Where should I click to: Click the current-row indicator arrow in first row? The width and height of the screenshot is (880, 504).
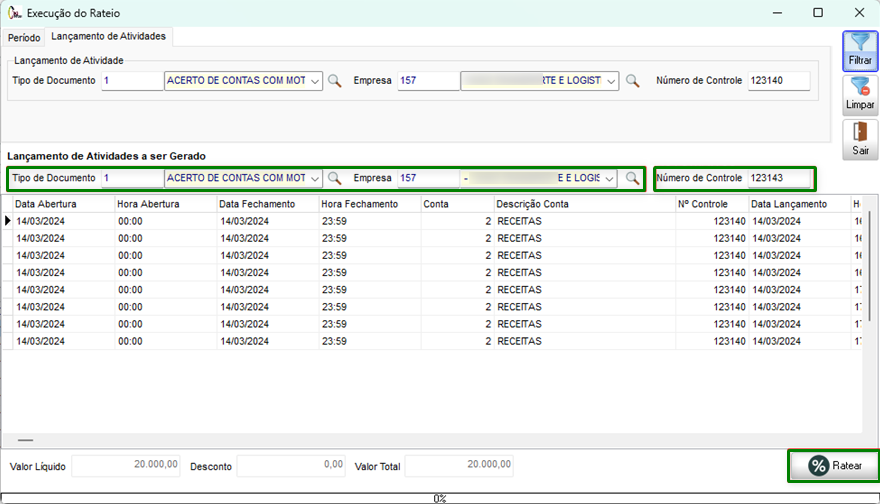7,221
